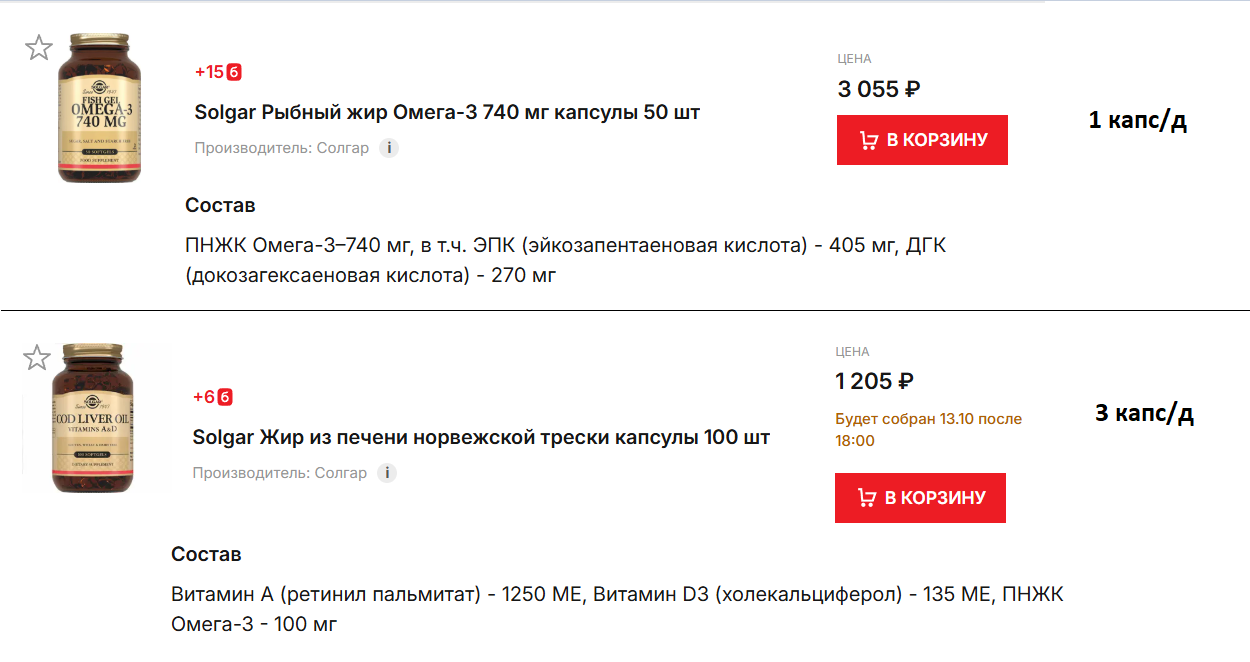Favorite the cod liver oil product star
Image resolution: width=1250 pixels, height=662 pixels.
pyautogui.click(x=37, y=357)
